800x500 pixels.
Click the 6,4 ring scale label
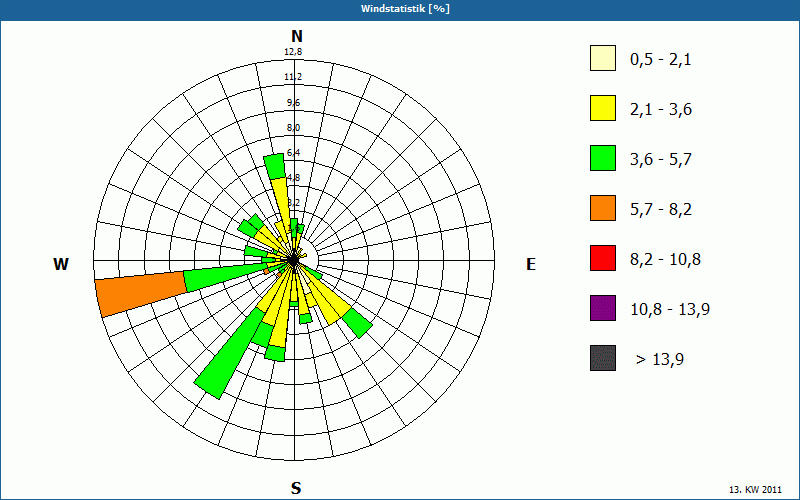(x=293, y=153)
